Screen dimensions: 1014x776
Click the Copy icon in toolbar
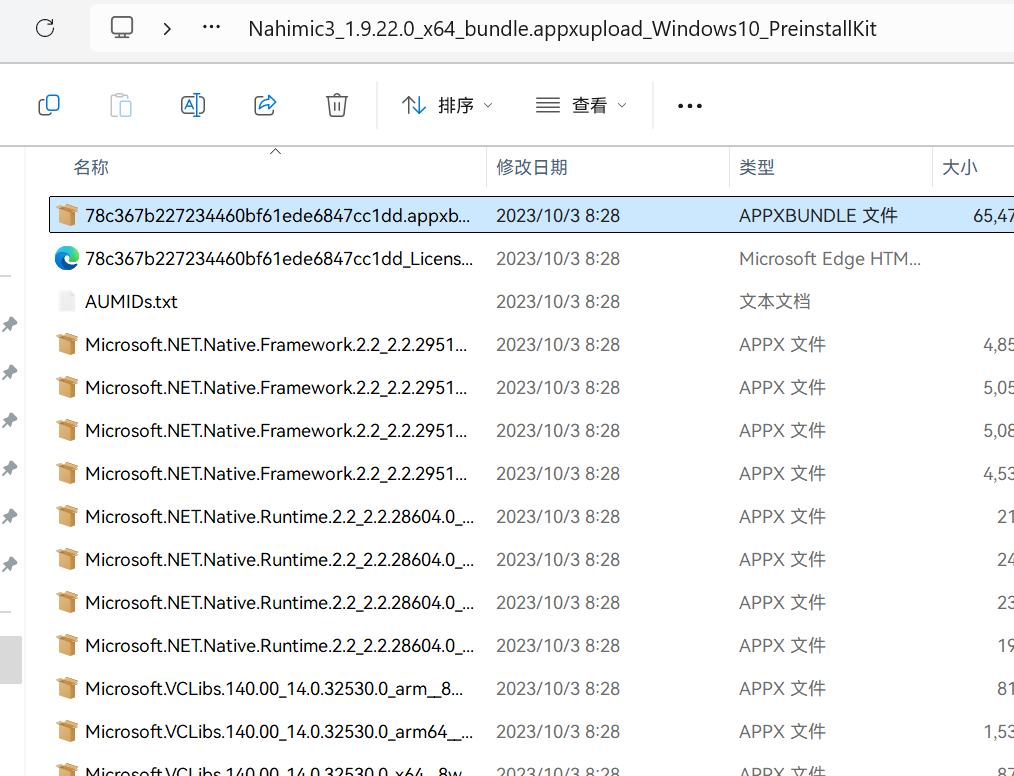point(49,105)
